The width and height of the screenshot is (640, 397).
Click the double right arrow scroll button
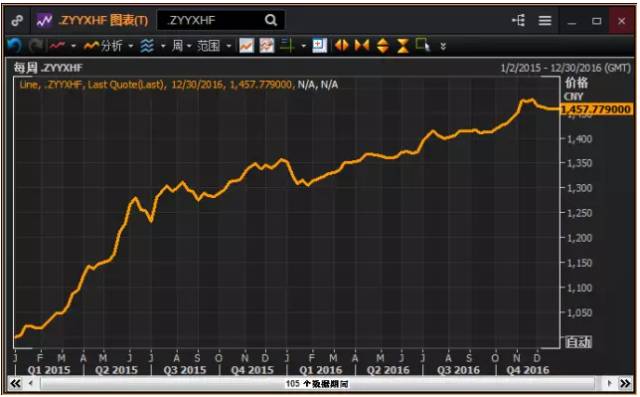click(x=625, y=384)
